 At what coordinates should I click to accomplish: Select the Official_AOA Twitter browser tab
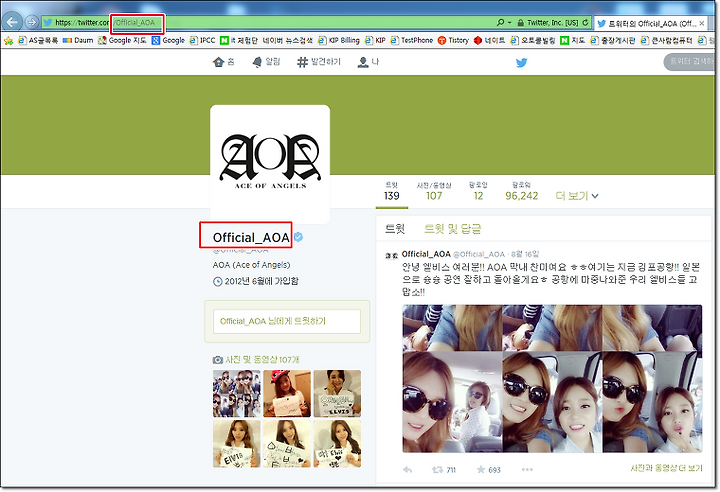point(651,23)
